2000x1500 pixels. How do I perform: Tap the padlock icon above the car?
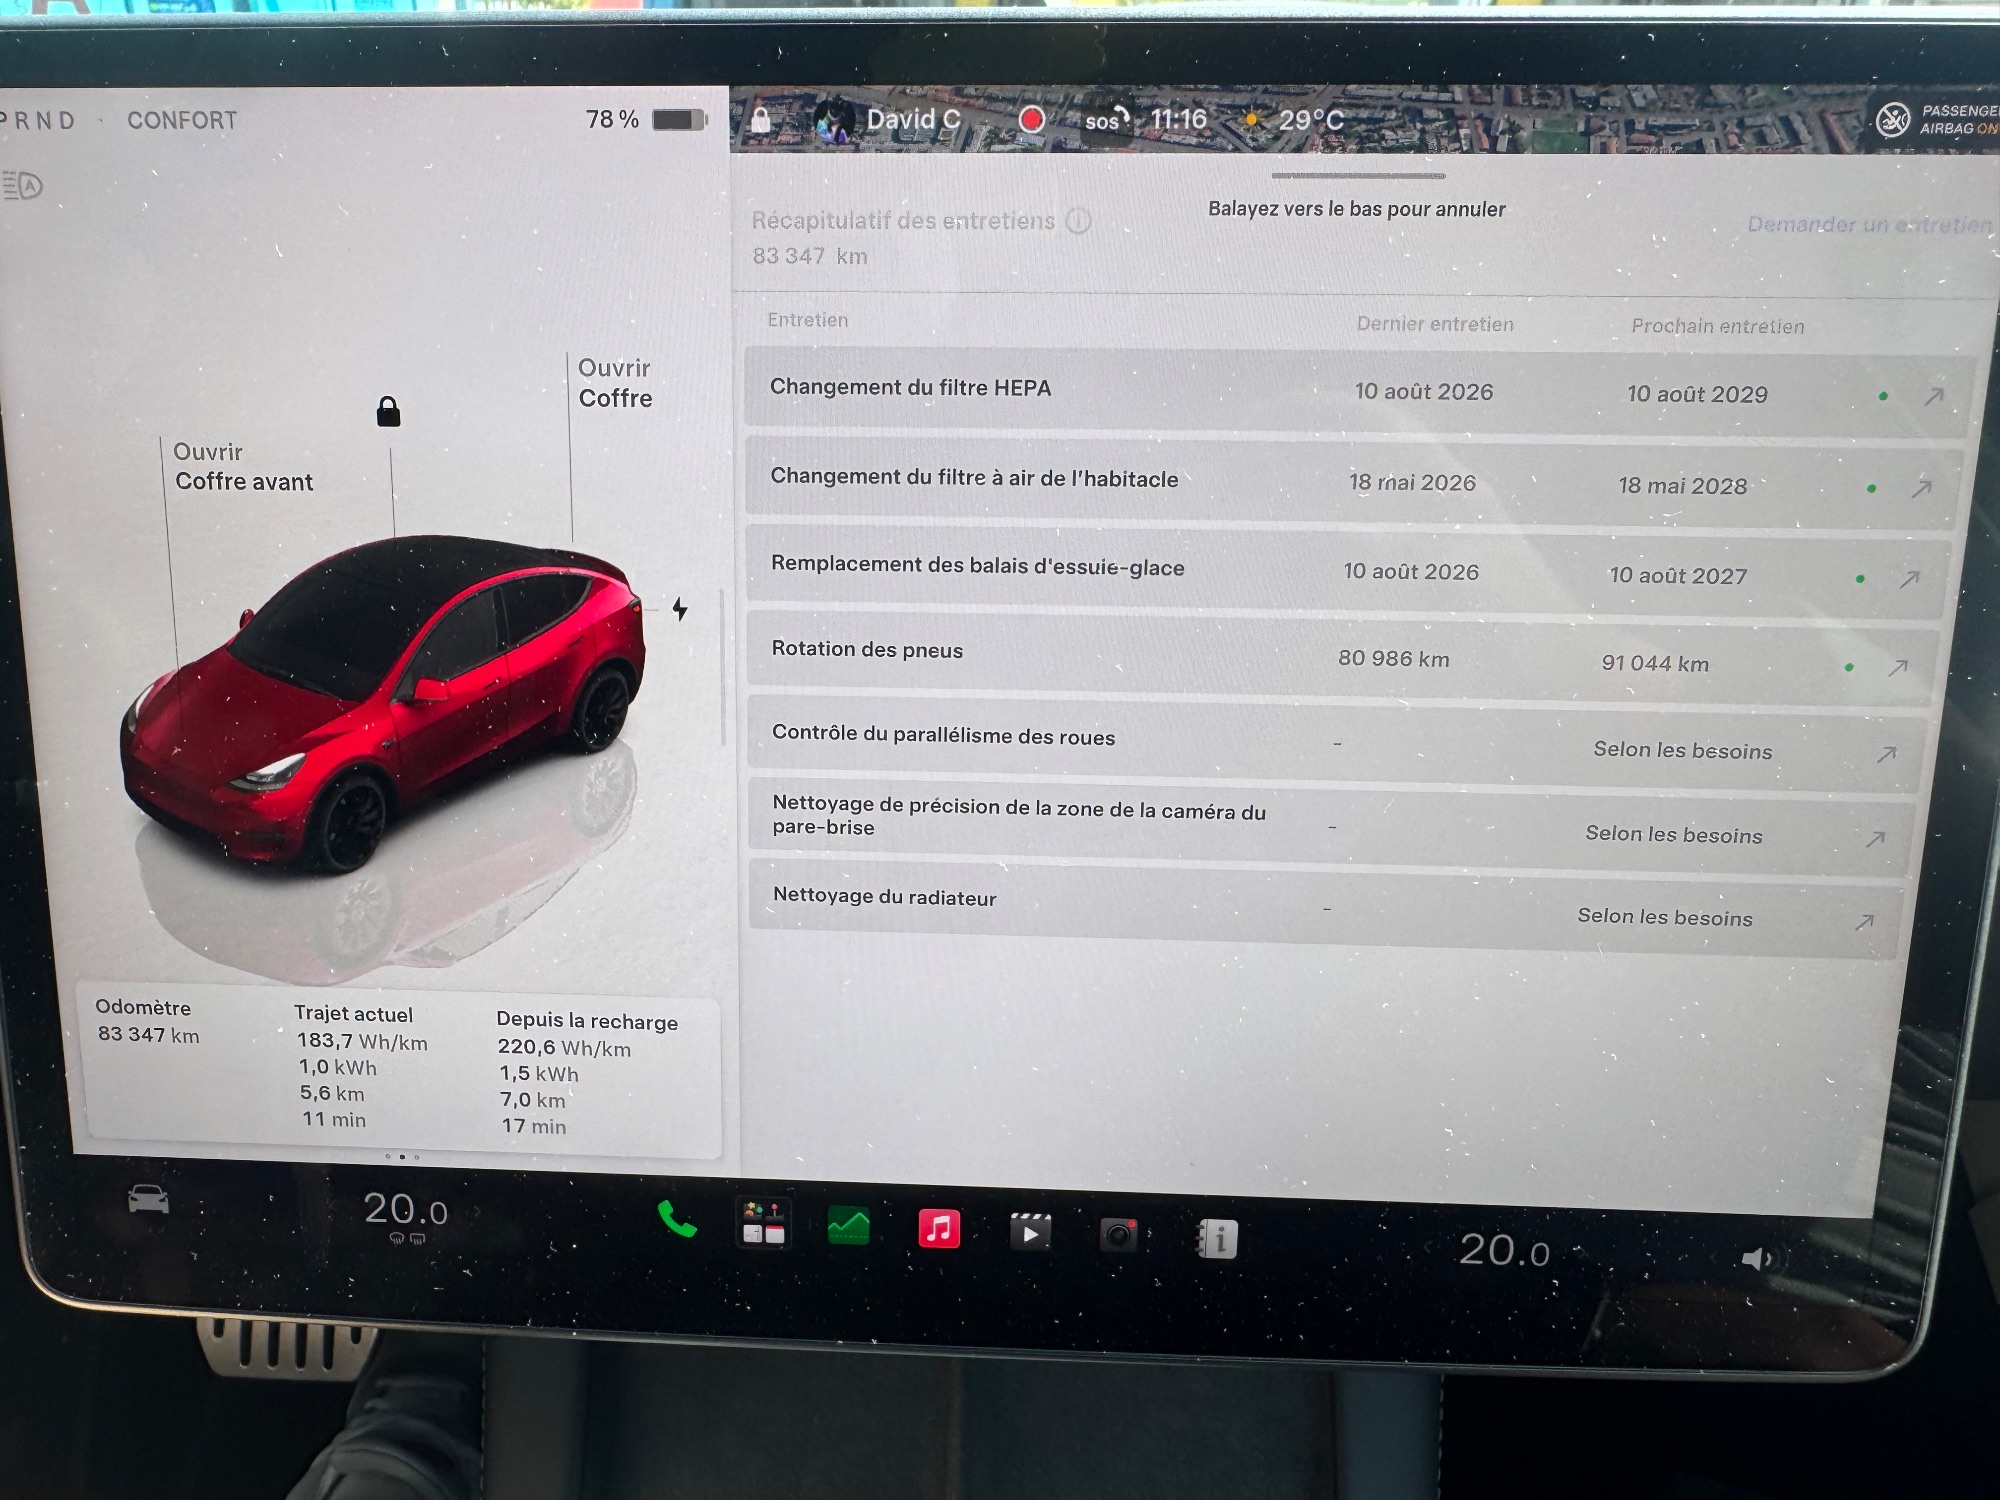[x=388, y=411]
